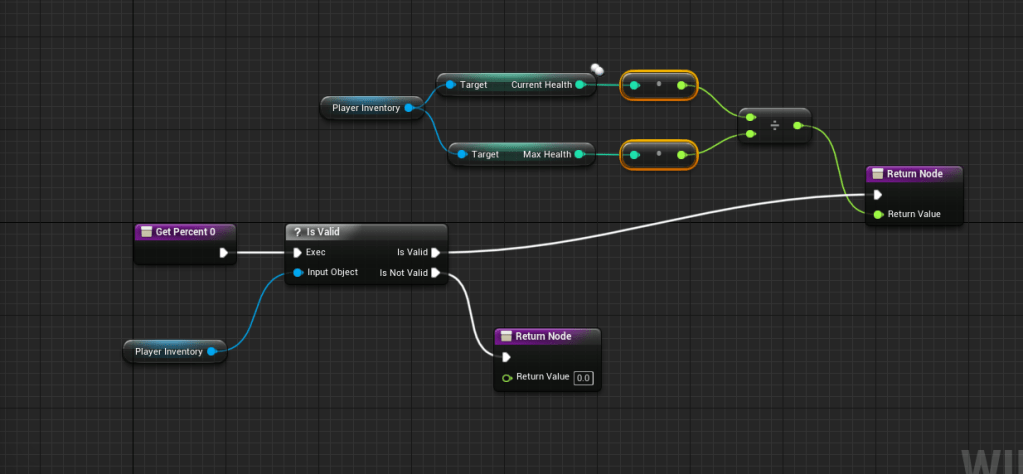Click input pin of conversion node after Current Health
Image resolution: width=1023 pixels, height=474 pixels.
[634, 85]
